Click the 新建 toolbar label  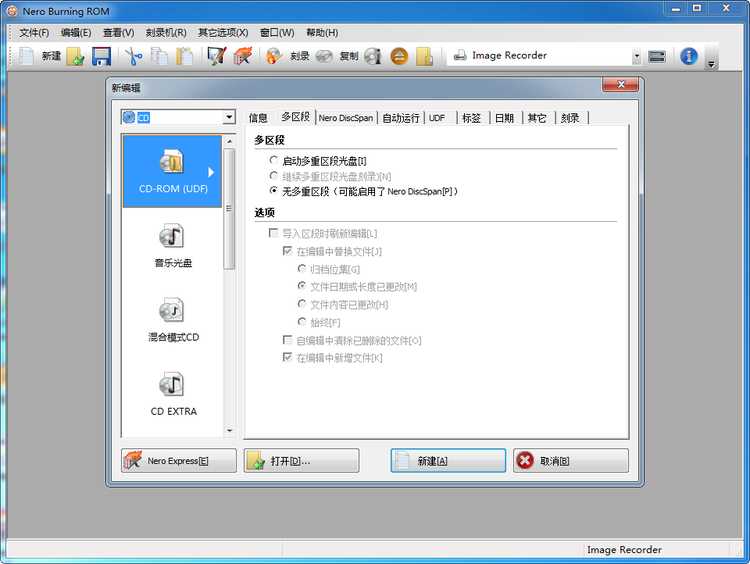pyautogui.click(x=51, y=56)
